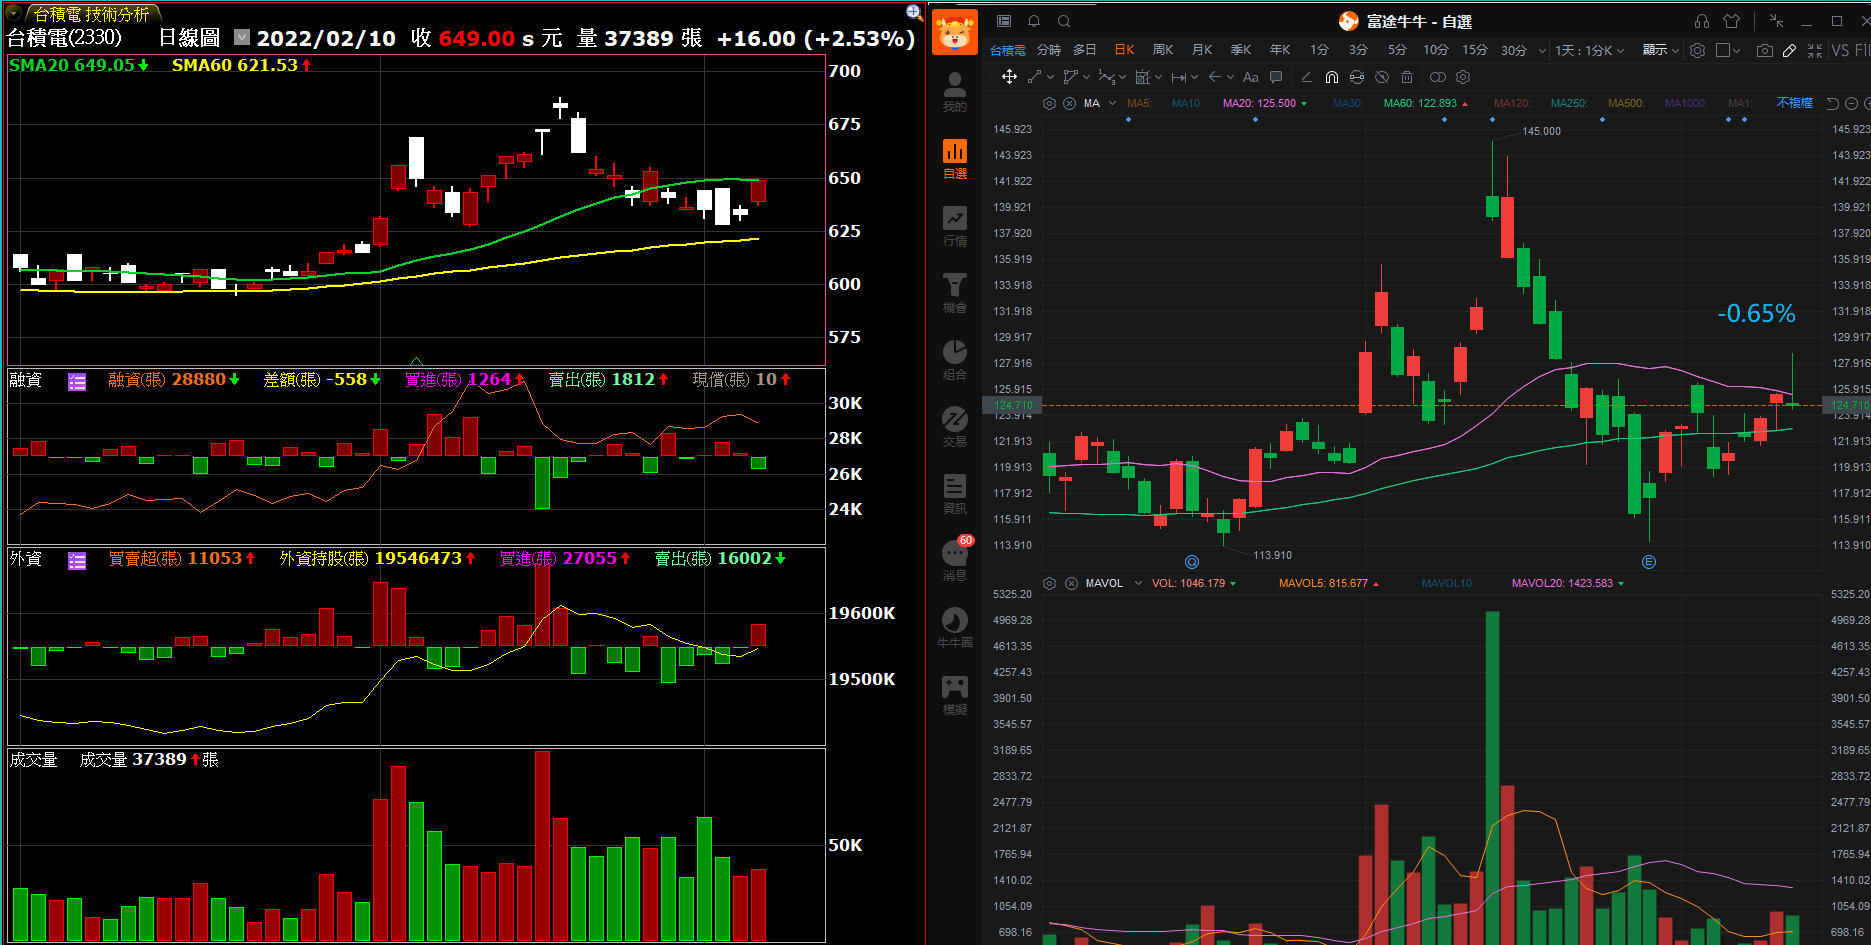This screenshot has width=1871, height=945.
Task: Toggle the MA120 line visibility
Action: pos(1512,103)
